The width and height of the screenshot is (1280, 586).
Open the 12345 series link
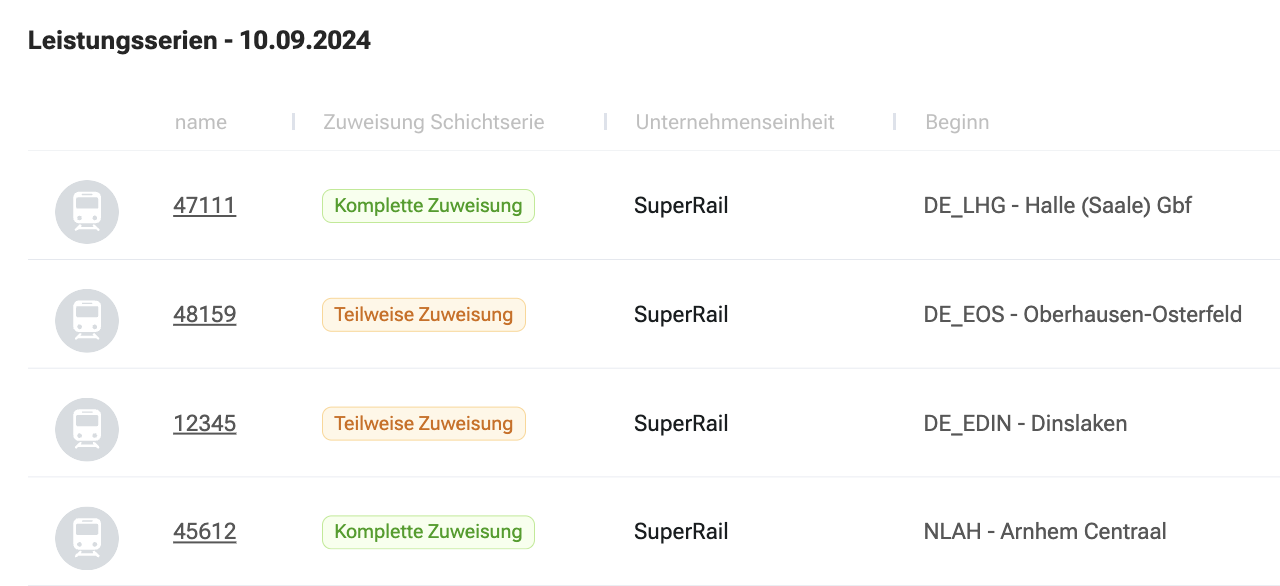coord(204,424)
